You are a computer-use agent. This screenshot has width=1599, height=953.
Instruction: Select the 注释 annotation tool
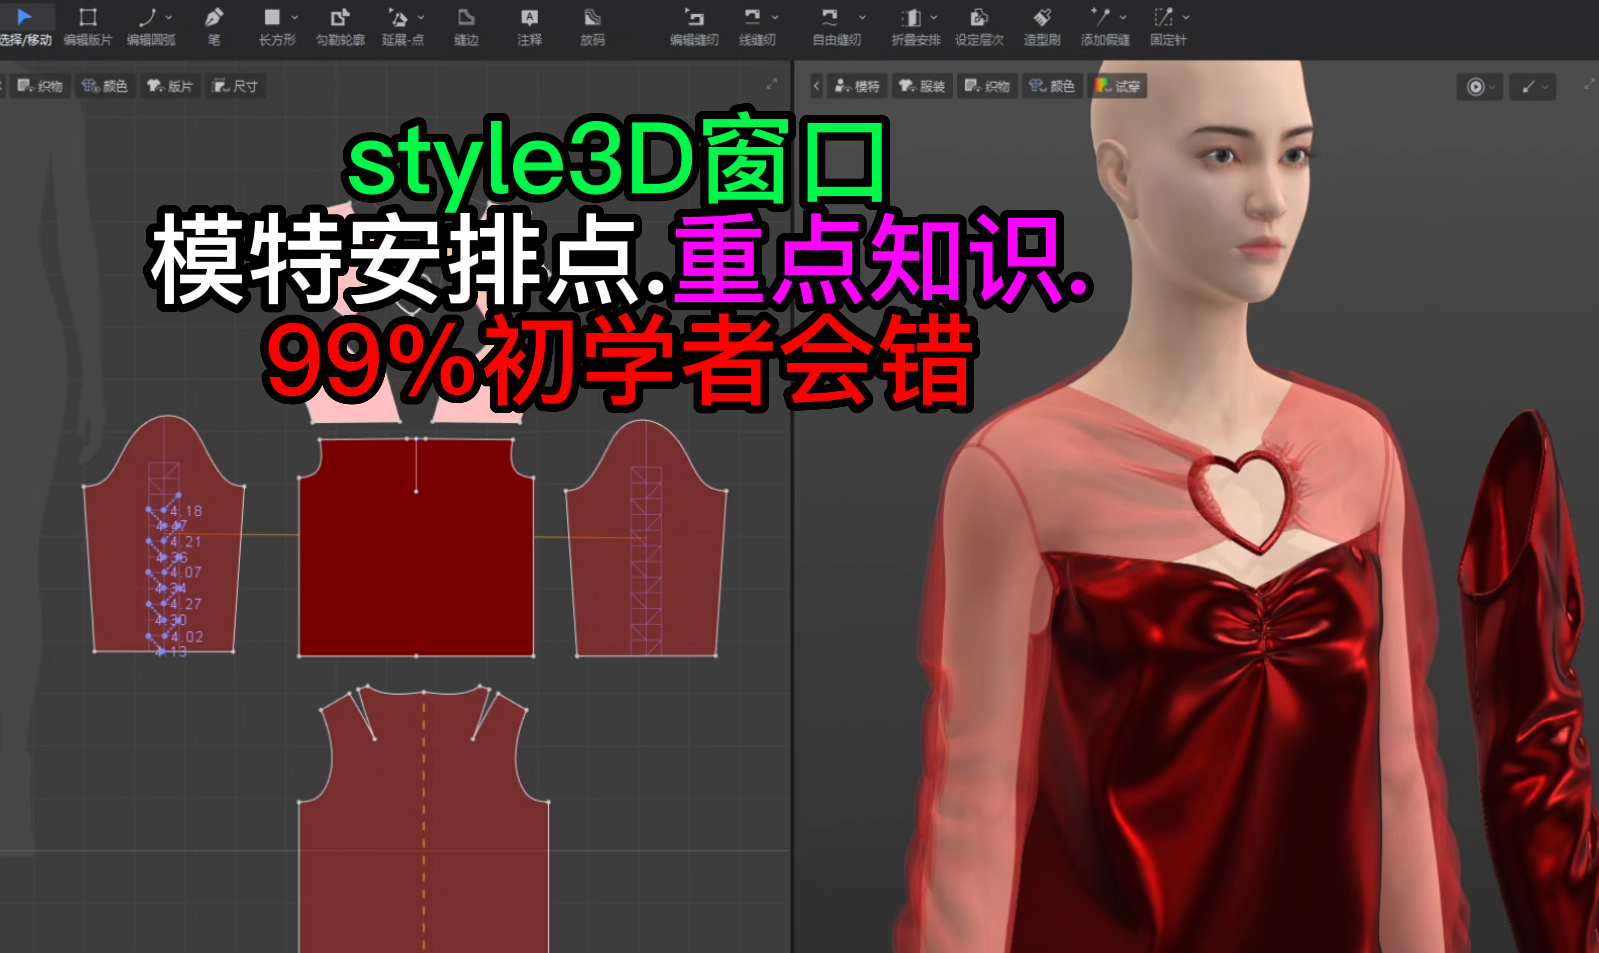coord(529,25)
